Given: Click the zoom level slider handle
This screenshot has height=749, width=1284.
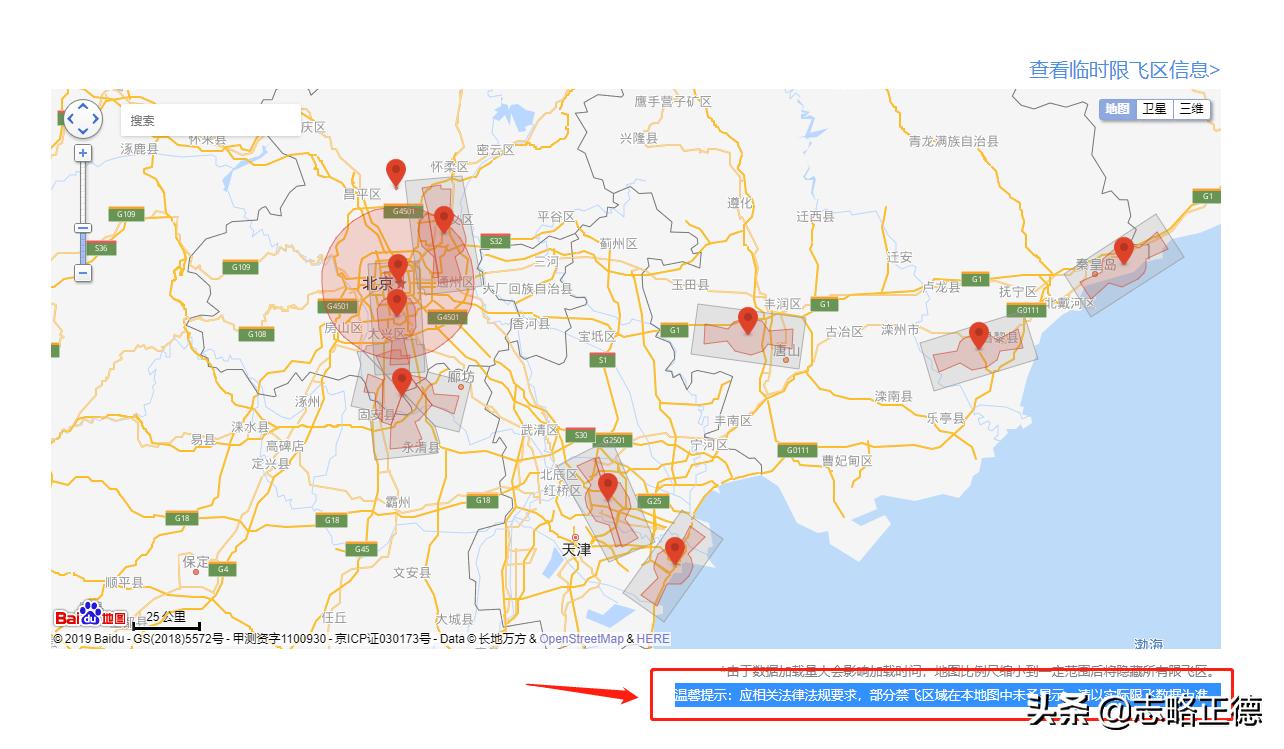Looking at the screenshot, I should (x=83, y=228).
